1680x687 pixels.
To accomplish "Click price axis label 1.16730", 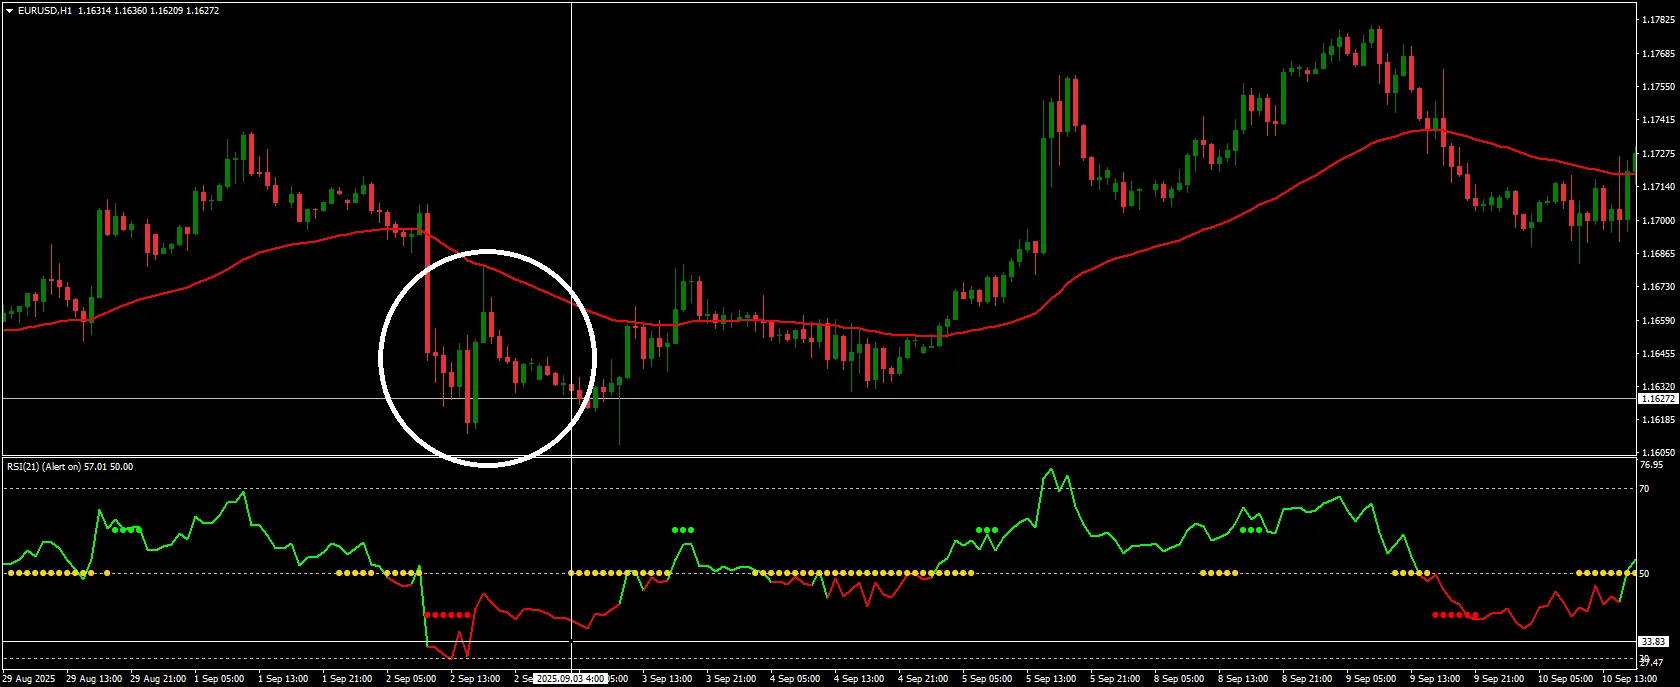I will click(x=1659, y=287).
